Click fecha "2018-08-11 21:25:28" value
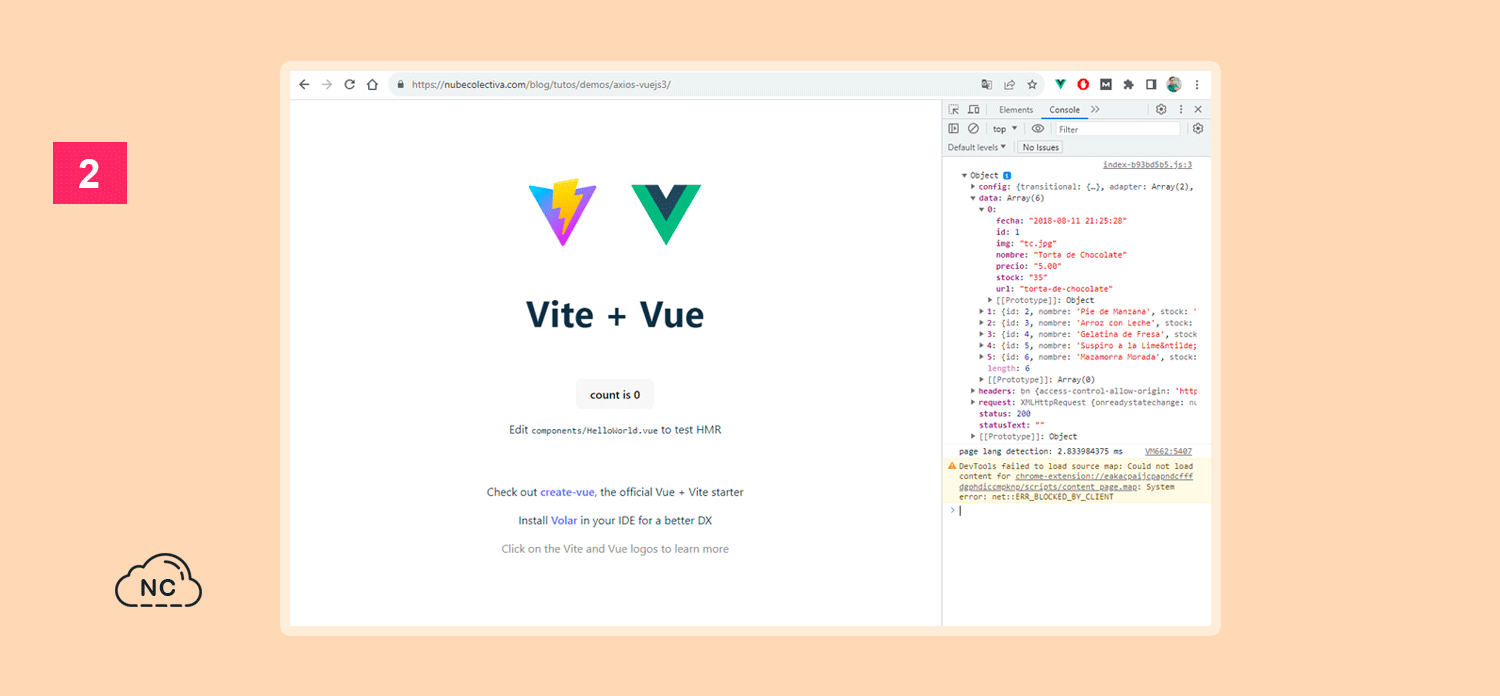 1076,220
